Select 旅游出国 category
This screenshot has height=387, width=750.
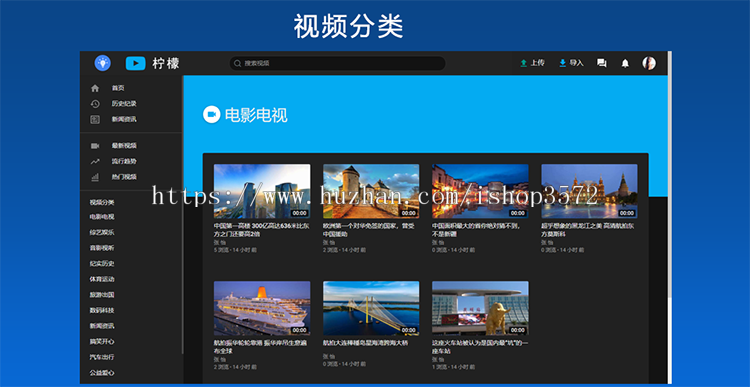[102, 295]
